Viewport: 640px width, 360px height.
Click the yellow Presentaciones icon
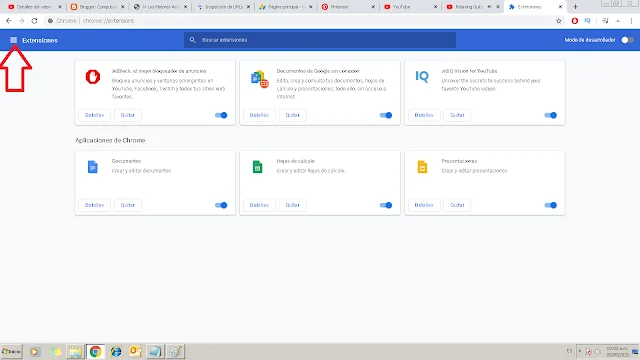click(x=422, y=167)
